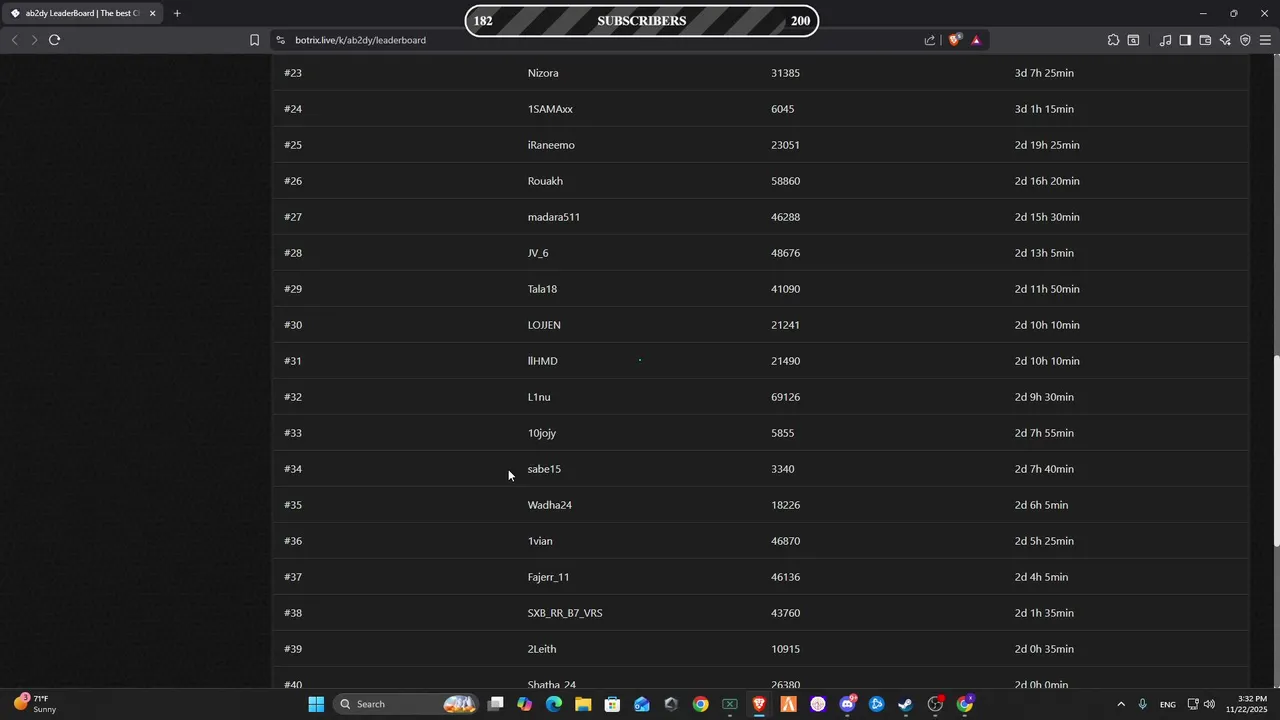The height and width of the screenshot is (720, 1280).
Task: Bookmark this page with the bookmark icon
Action: [x=254, y=40]
